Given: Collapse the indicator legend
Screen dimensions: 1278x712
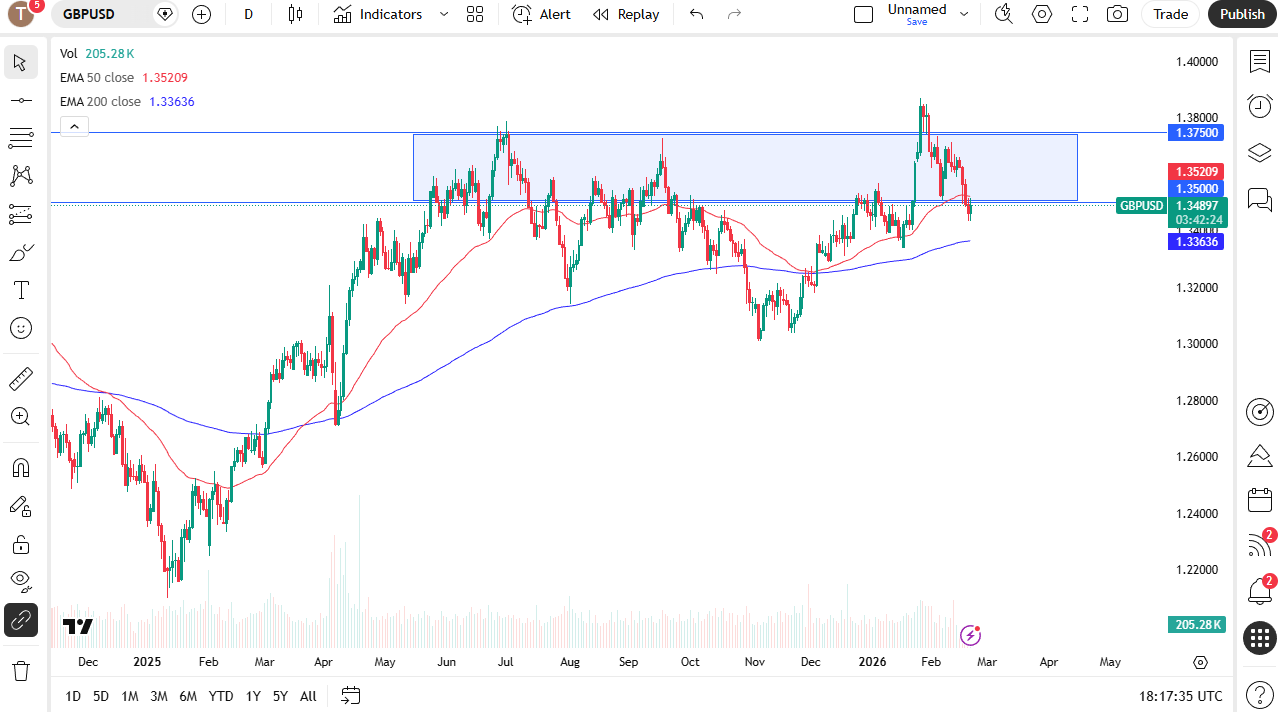Looking at the screenshot, I should pyautogui.click(x=75, y=126).
